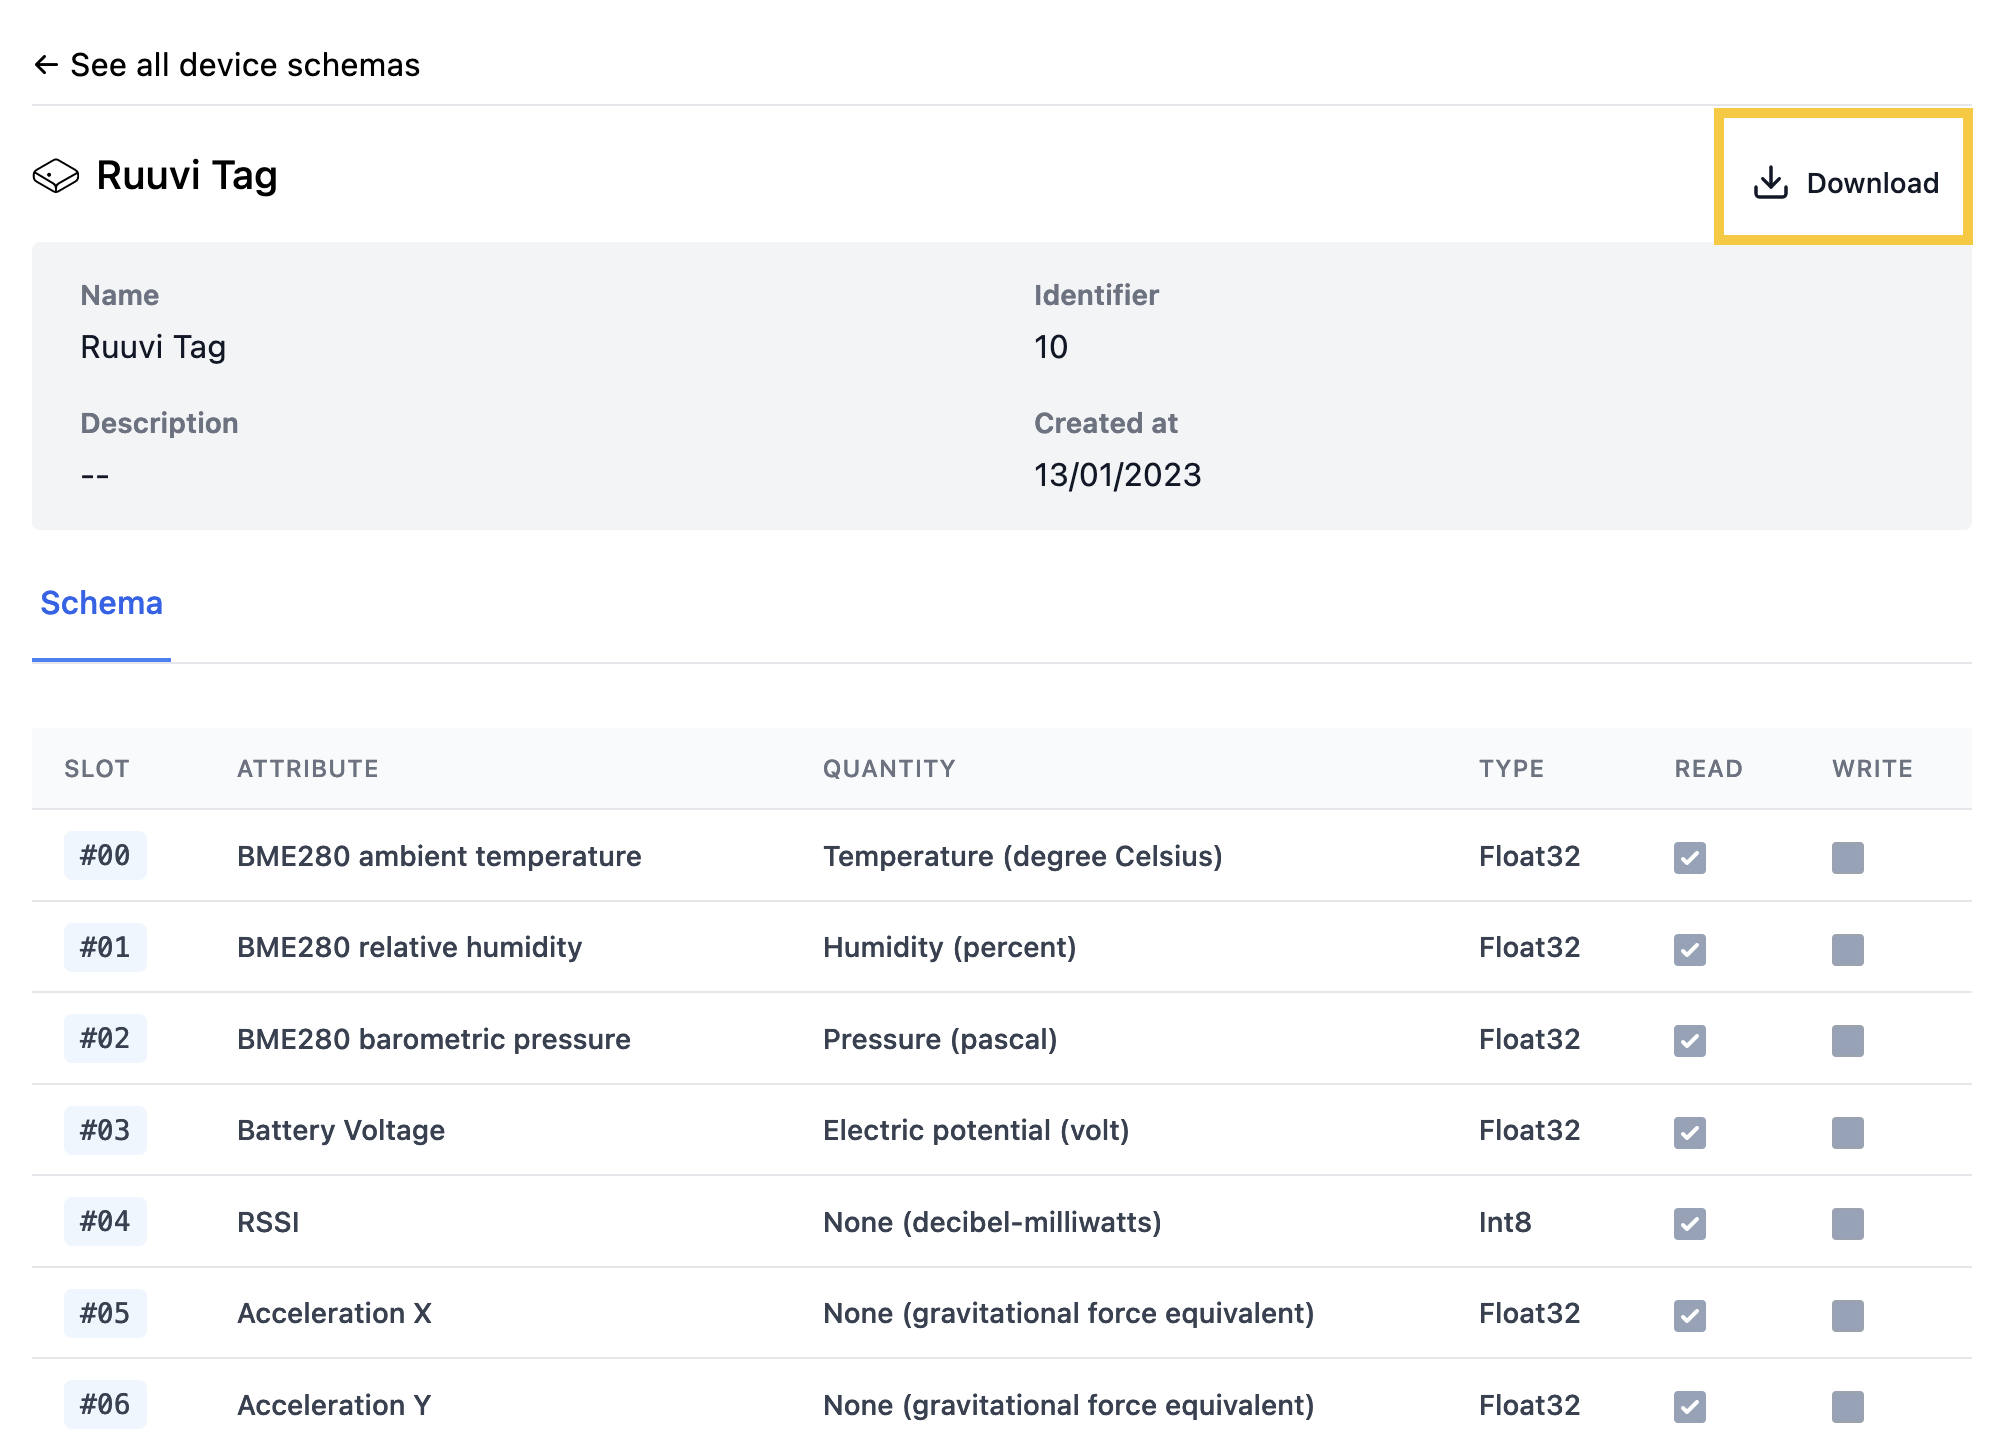Click slot badge #00
Screen dimensions: 1990x1446
click(x=105, y=856)
